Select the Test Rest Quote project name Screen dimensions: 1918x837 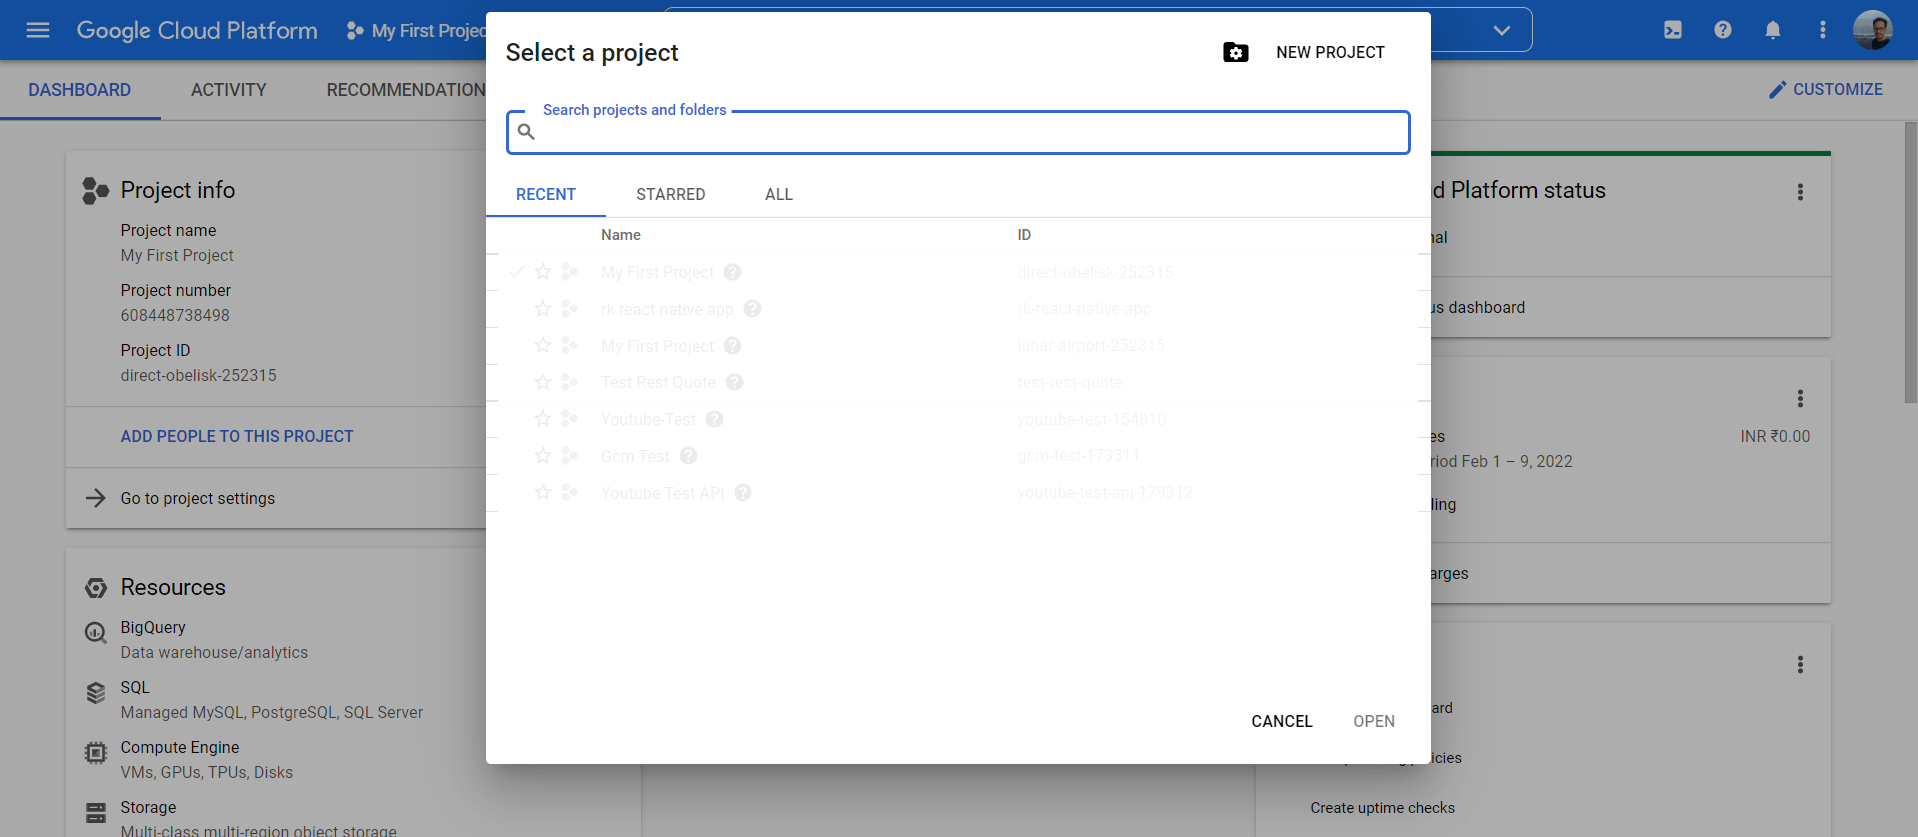(658, 382)
